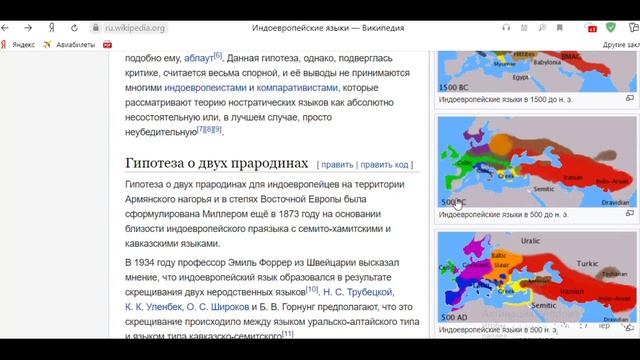The width and height of the screenshot is (640, 360).
Task: Open the 500 BC map thumbnail
Action: point(537,162)
